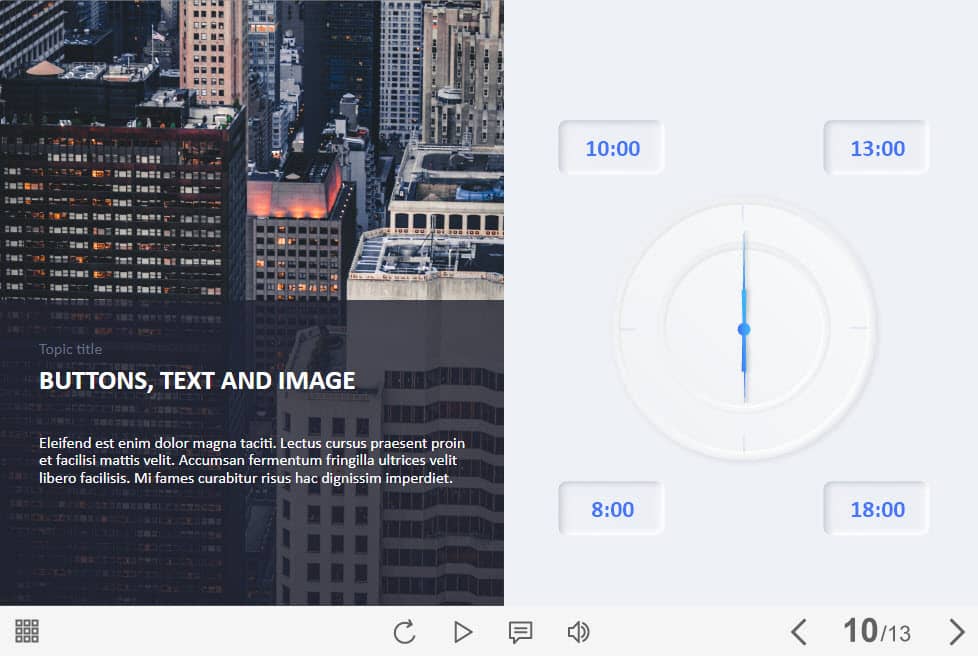Pick the 8:00 time button

(x=612, y=509)
